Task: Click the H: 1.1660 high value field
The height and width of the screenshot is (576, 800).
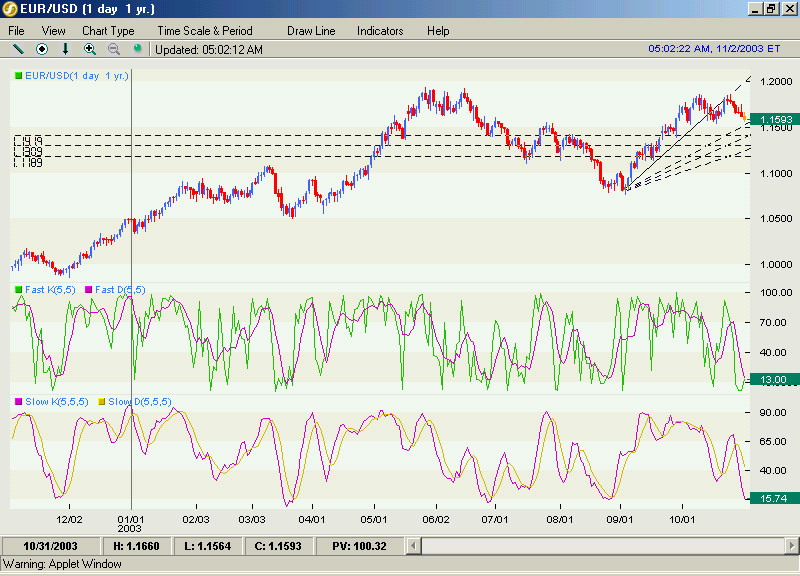Action: click(x=136, y=546)
